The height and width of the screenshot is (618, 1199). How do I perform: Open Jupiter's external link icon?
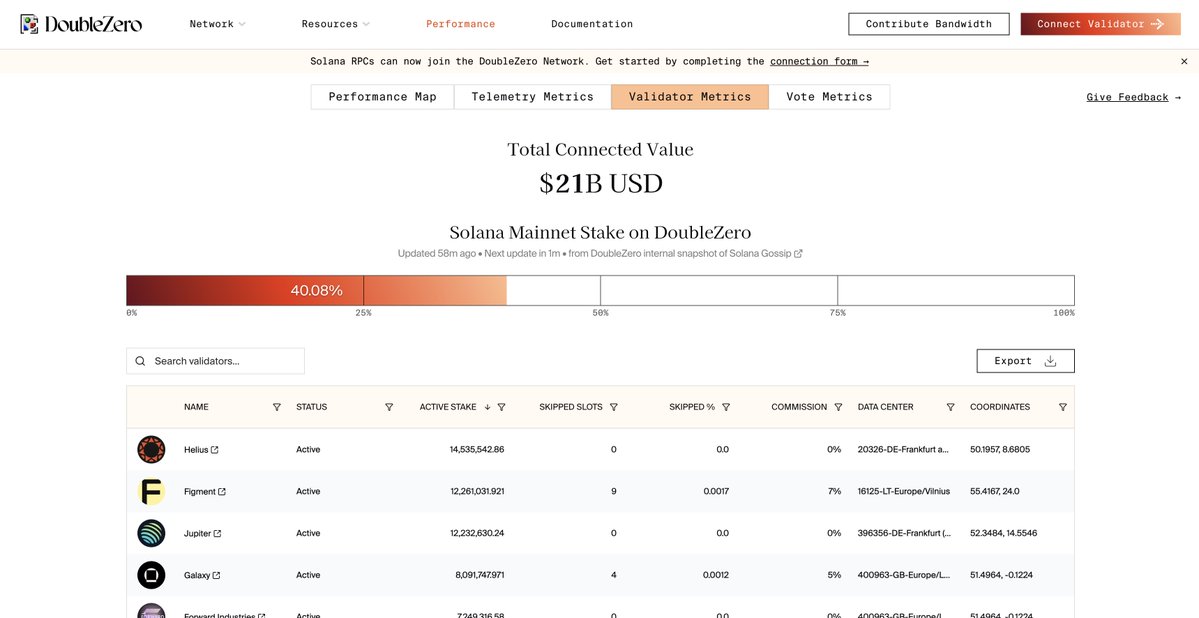218,533
